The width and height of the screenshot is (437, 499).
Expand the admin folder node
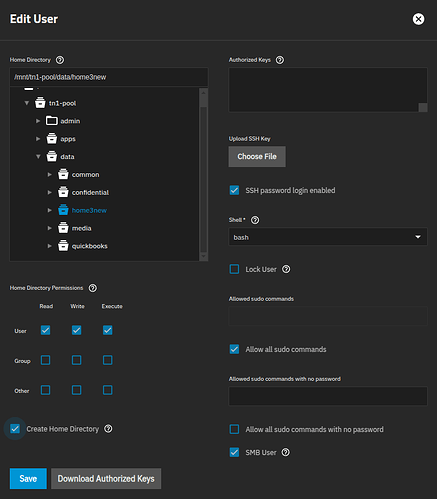point(38,121)
